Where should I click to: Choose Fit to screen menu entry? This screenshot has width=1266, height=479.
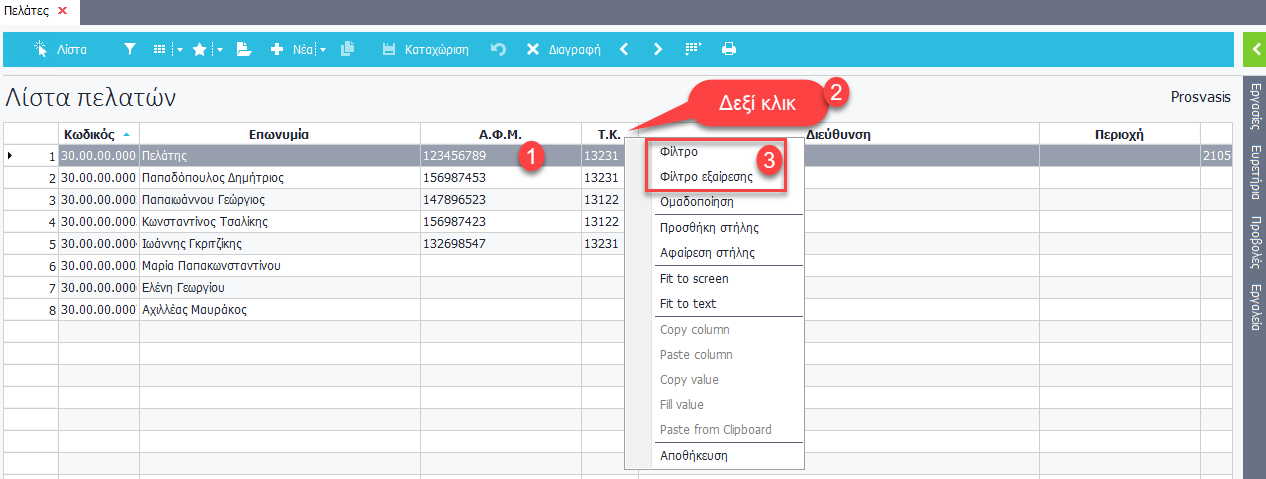point(694,279)
